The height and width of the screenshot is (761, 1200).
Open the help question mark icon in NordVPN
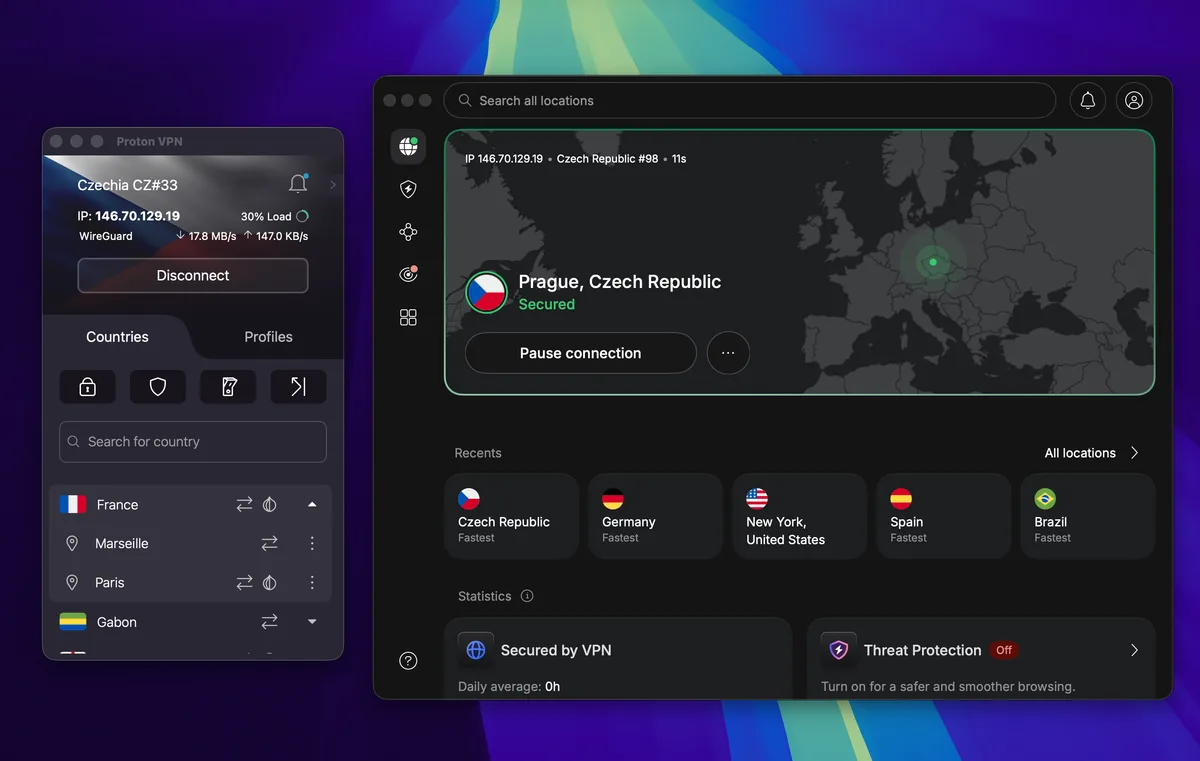click(408, 661)
